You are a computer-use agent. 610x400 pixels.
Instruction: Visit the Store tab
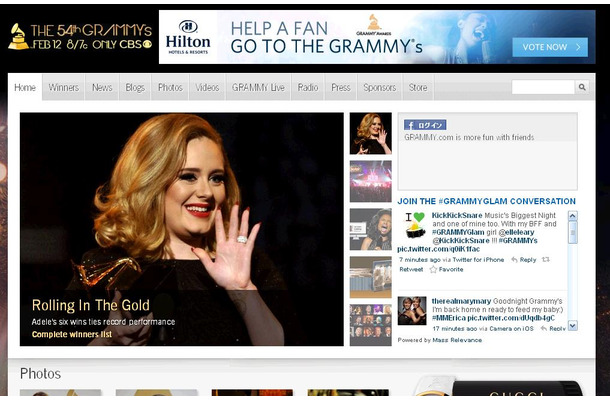[418, 88]
